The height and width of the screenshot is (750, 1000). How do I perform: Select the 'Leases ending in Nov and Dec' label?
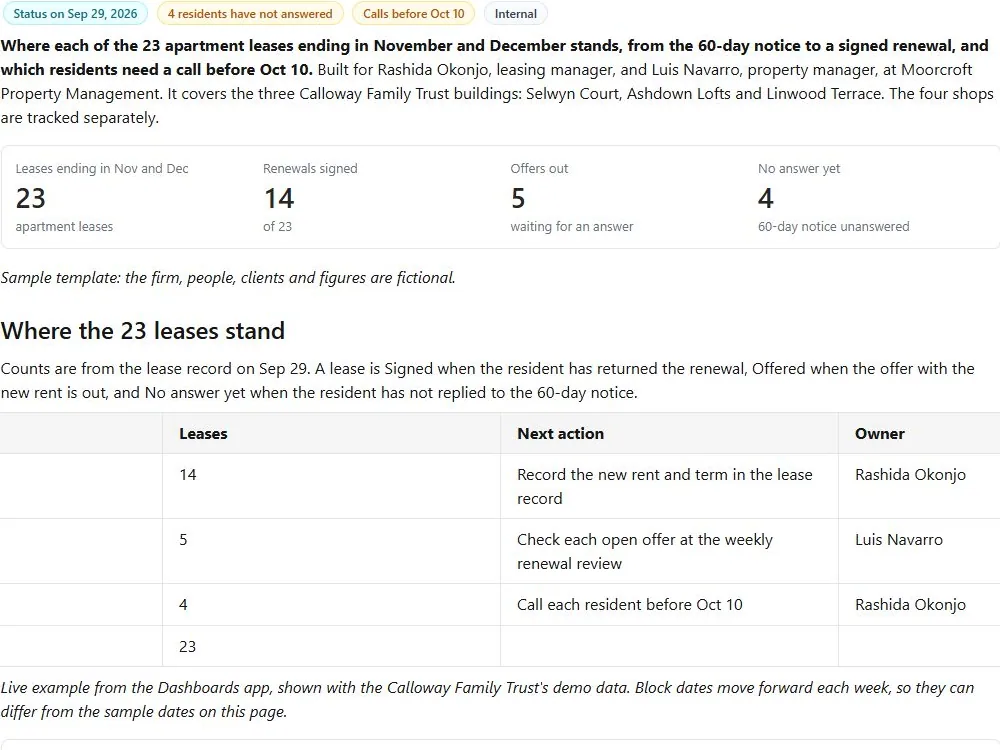coord(102,168)
